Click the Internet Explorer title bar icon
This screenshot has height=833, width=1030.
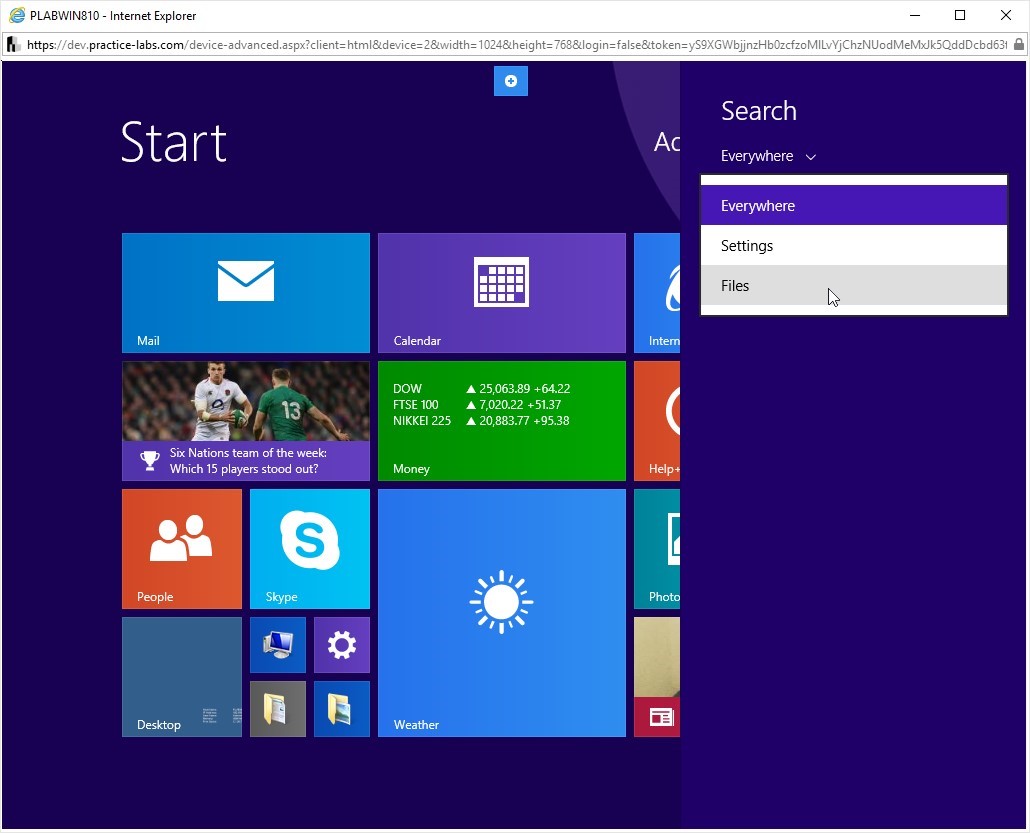pos(17,15)
